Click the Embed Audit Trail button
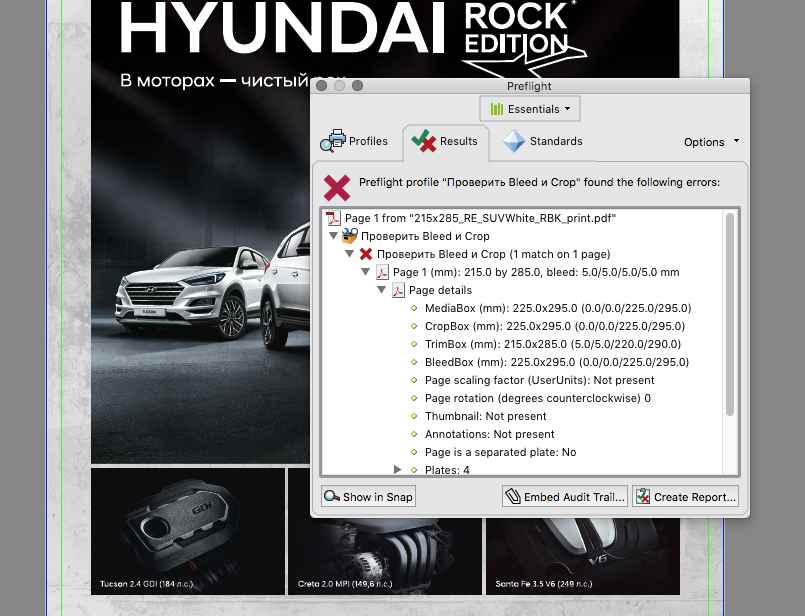 (565, 497)
